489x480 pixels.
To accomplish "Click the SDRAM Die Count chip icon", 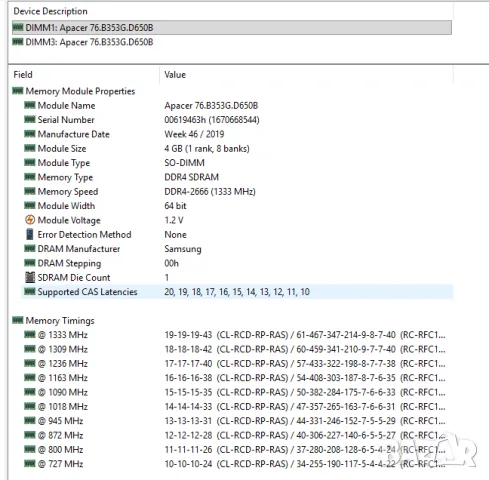I will 30,277.
